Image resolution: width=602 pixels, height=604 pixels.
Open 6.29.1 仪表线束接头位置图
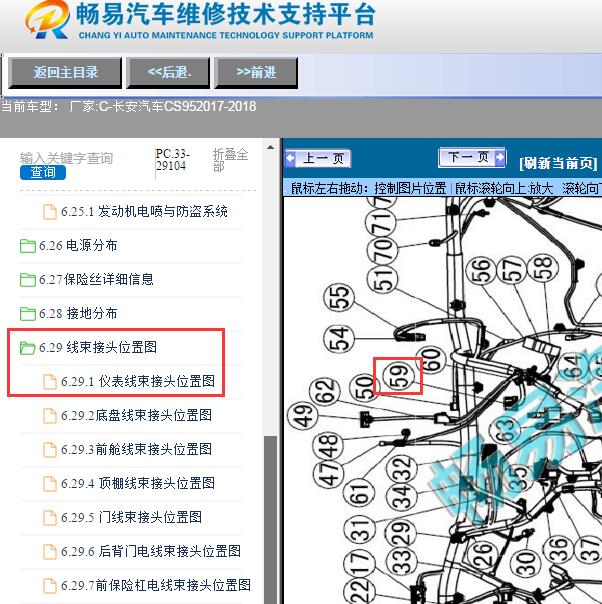pos(138,381)
